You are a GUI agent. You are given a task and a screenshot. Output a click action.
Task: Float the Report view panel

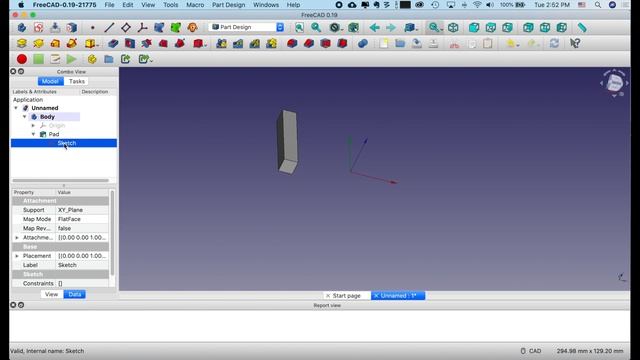click(21, 305)
